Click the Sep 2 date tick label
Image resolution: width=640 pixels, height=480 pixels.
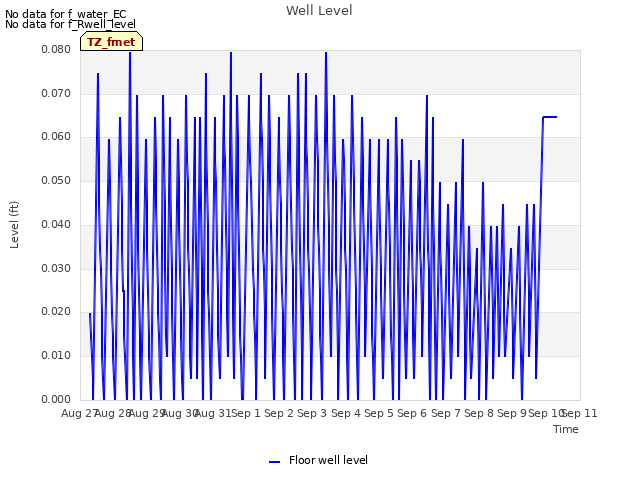pyautogui.click(x=279, y=413)
